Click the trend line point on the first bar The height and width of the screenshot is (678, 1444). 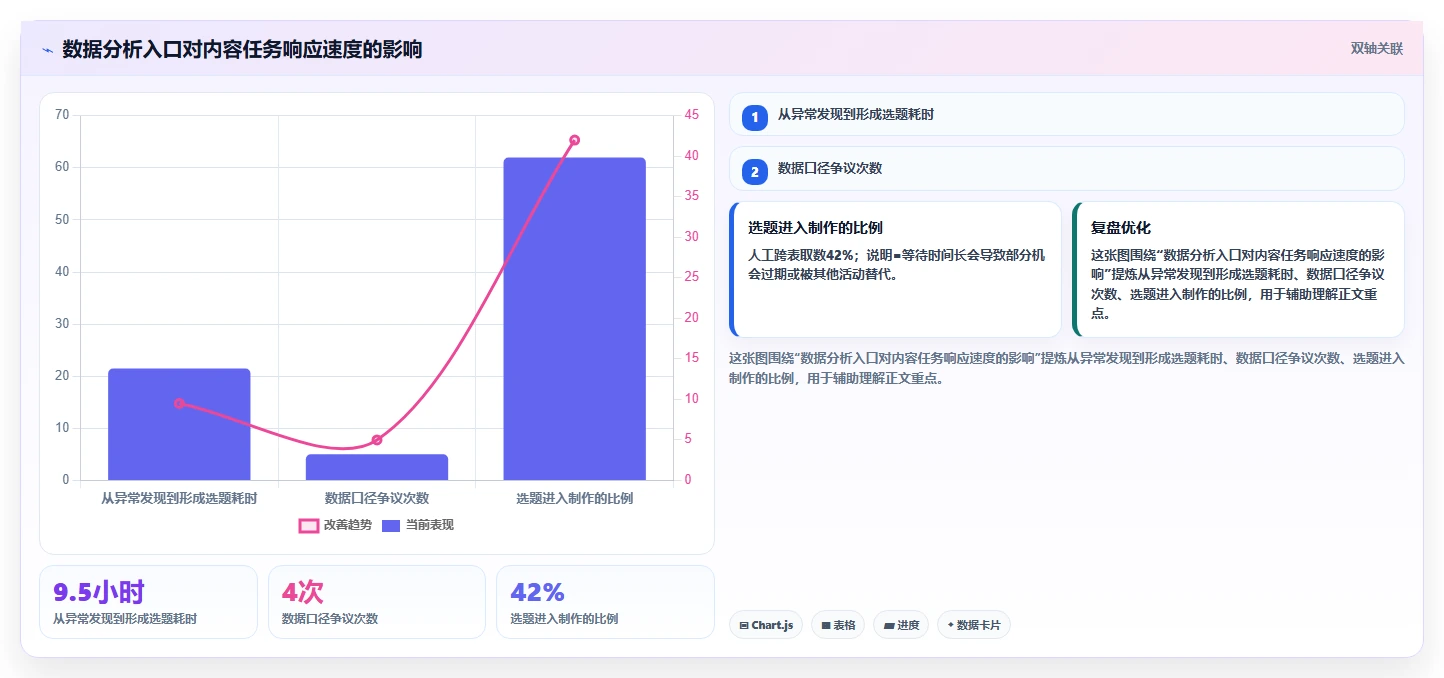click(x=179, y=403)
